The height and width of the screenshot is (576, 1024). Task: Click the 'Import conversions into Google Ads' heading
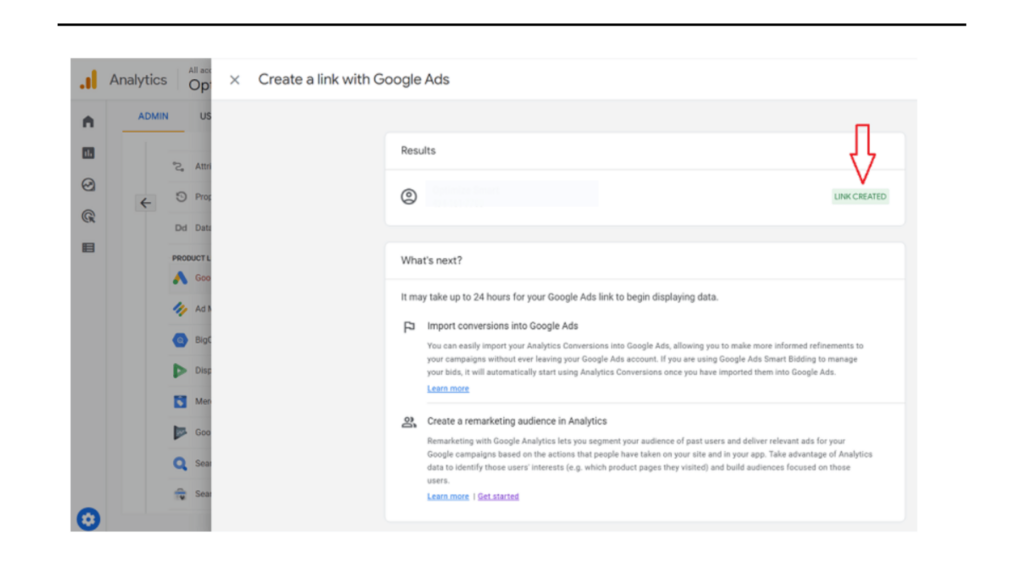502,326
